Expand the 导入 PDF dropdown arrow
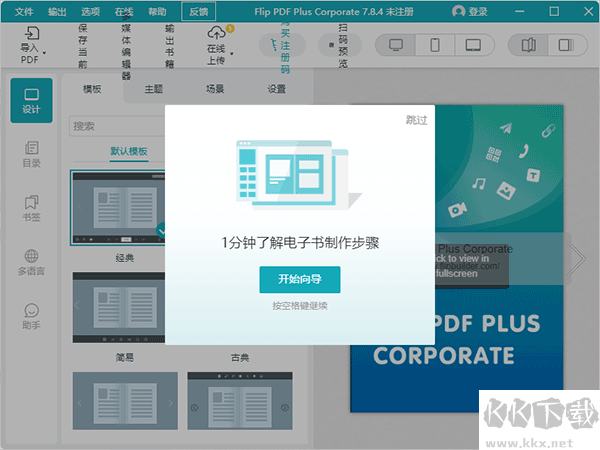600x450 pixels. (x=45, y=53)
